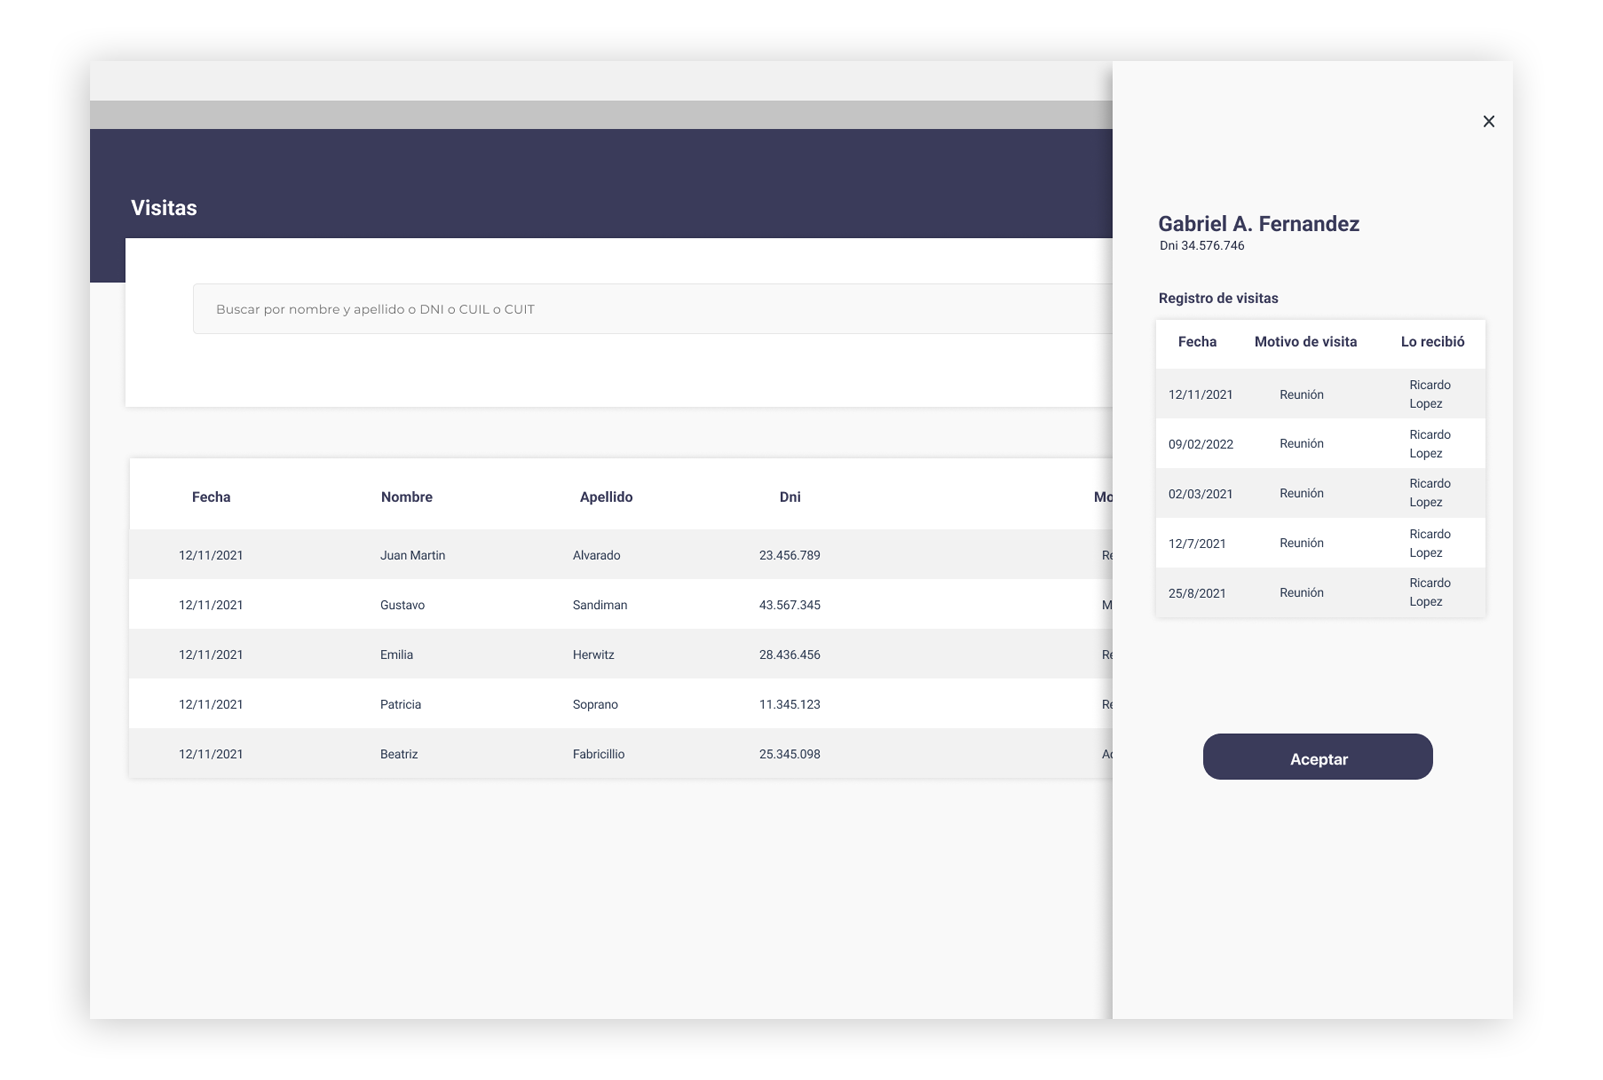Viewport: 1603px width, 1080px height.
Task: Sort main table by Nombre column header
Action: coord(406,497)
